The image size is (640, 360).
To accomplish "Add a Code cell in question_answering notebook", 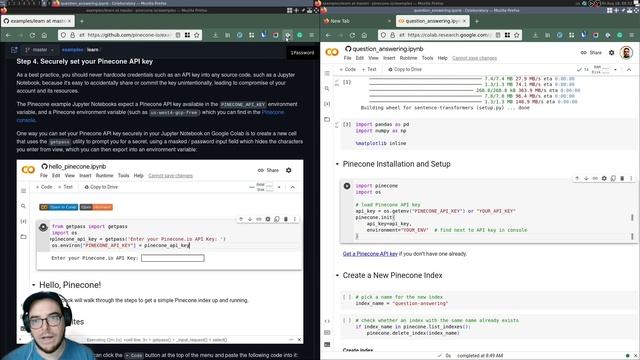I will 347,70.
